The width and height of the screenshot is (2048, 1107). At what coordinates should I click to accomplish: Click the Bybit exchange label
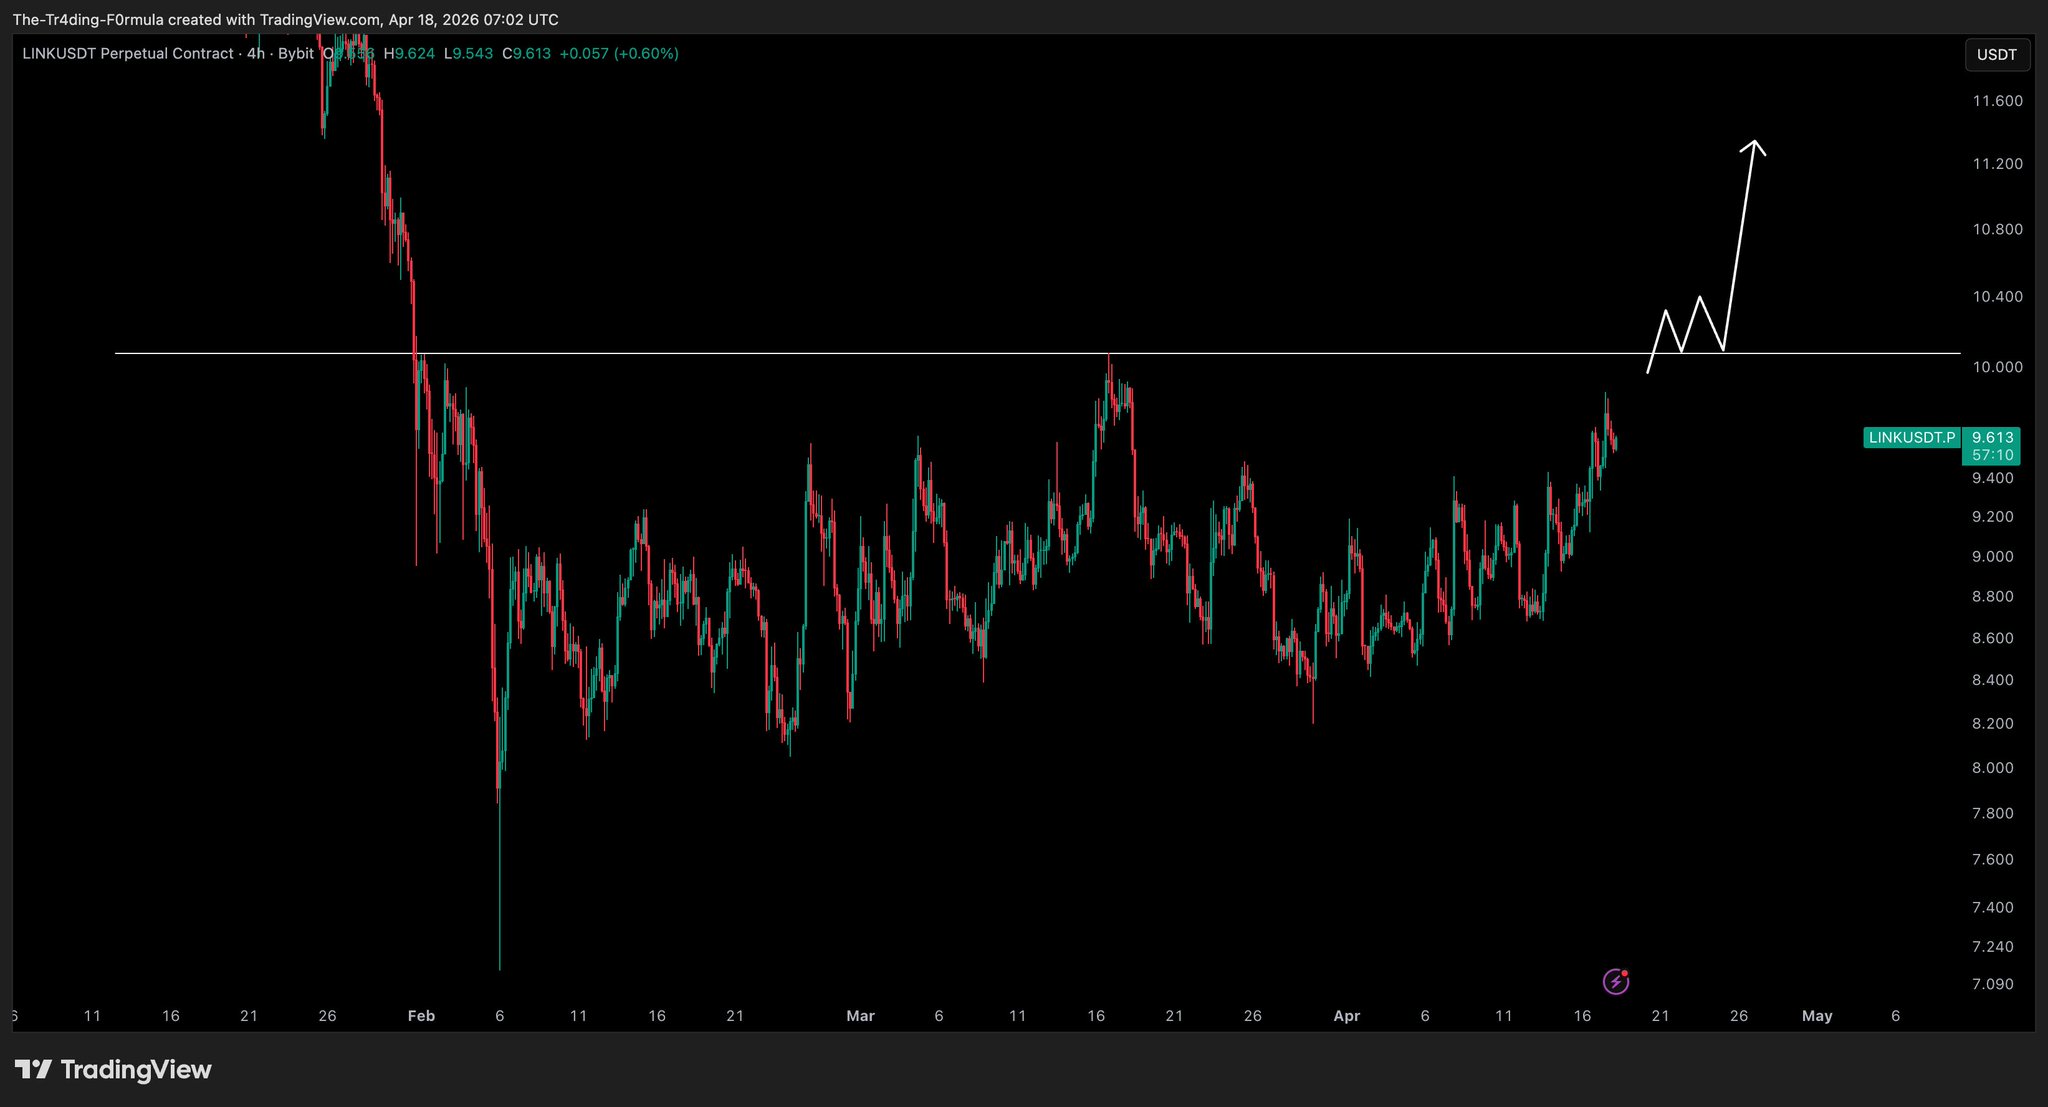pyautogui.click(x=296, y=54)
